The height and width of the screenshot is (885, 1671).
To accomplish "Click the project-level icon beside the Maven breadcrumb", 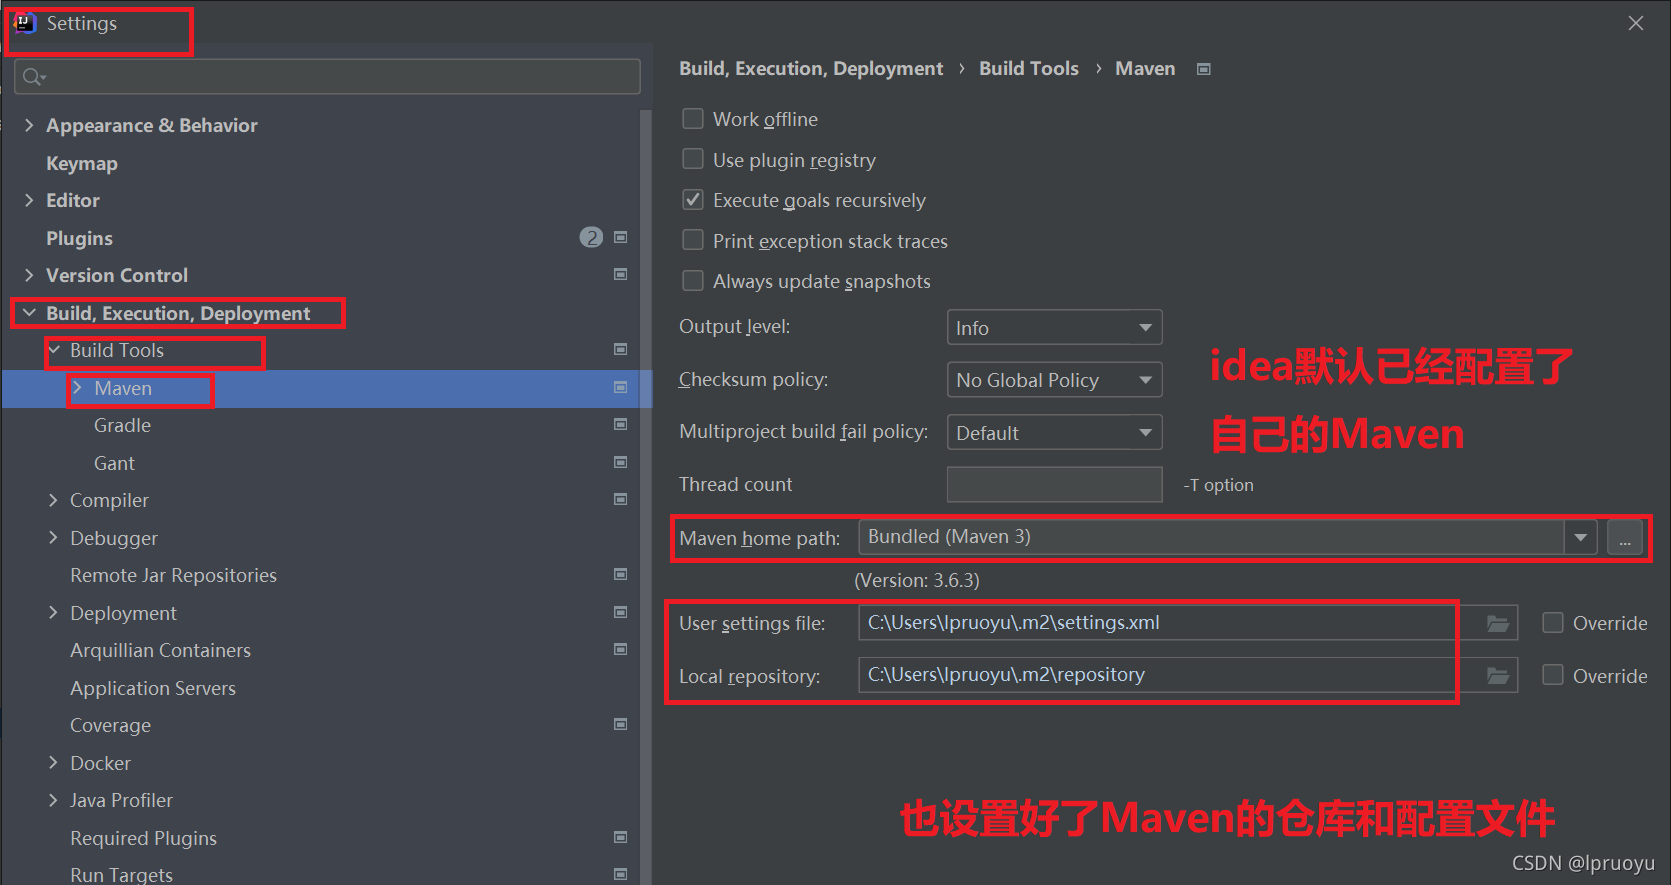I will pyautogui.click(x=1204, y=69).
